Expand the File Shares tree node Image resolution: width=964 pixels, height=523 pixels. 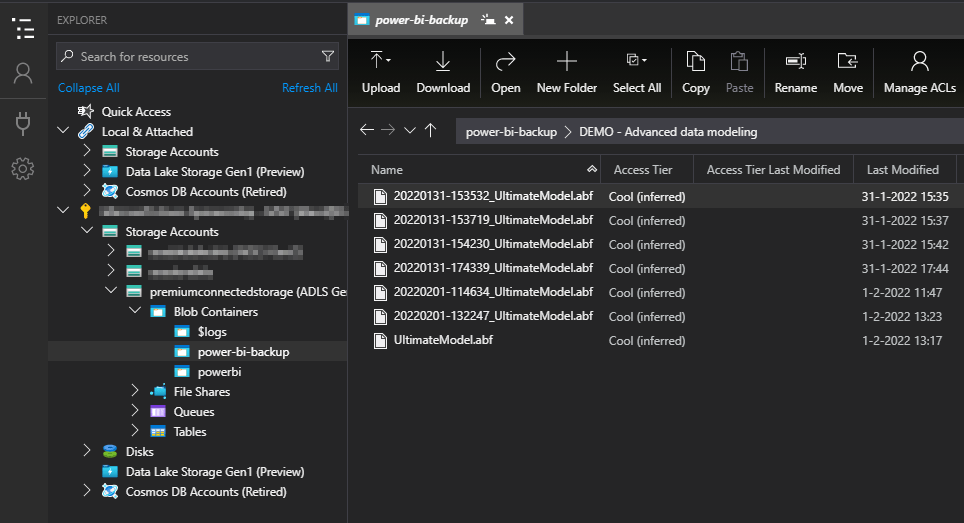[136, 392]
